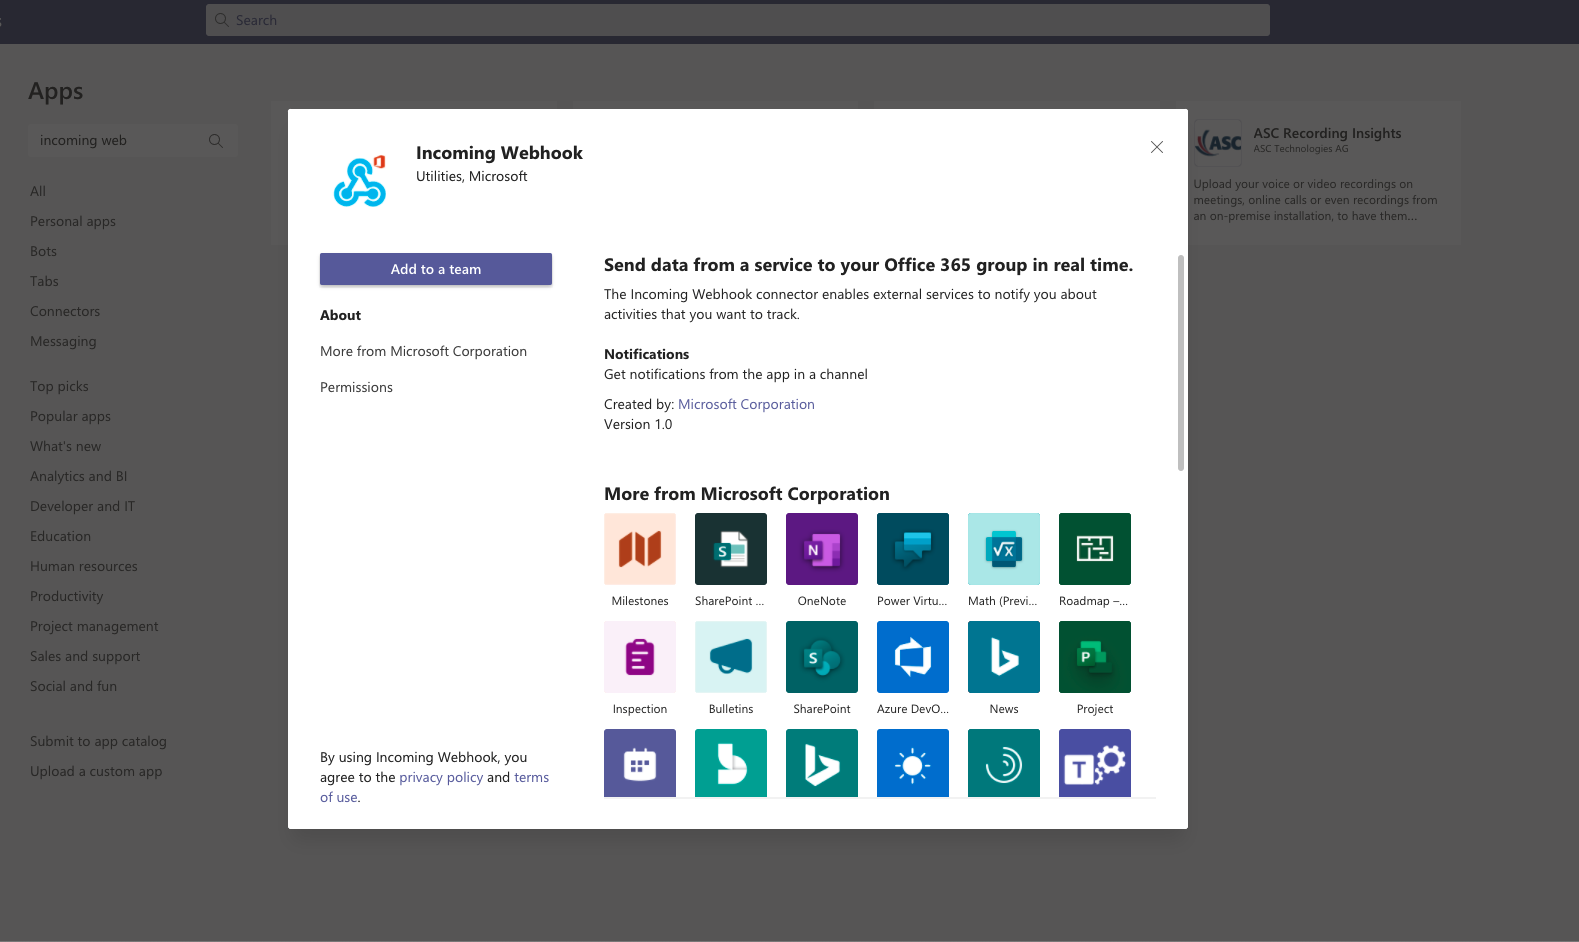Open the Math (Preview) app icon
The height and width of the screenshot is (942, 1579).
point(1004,549)
